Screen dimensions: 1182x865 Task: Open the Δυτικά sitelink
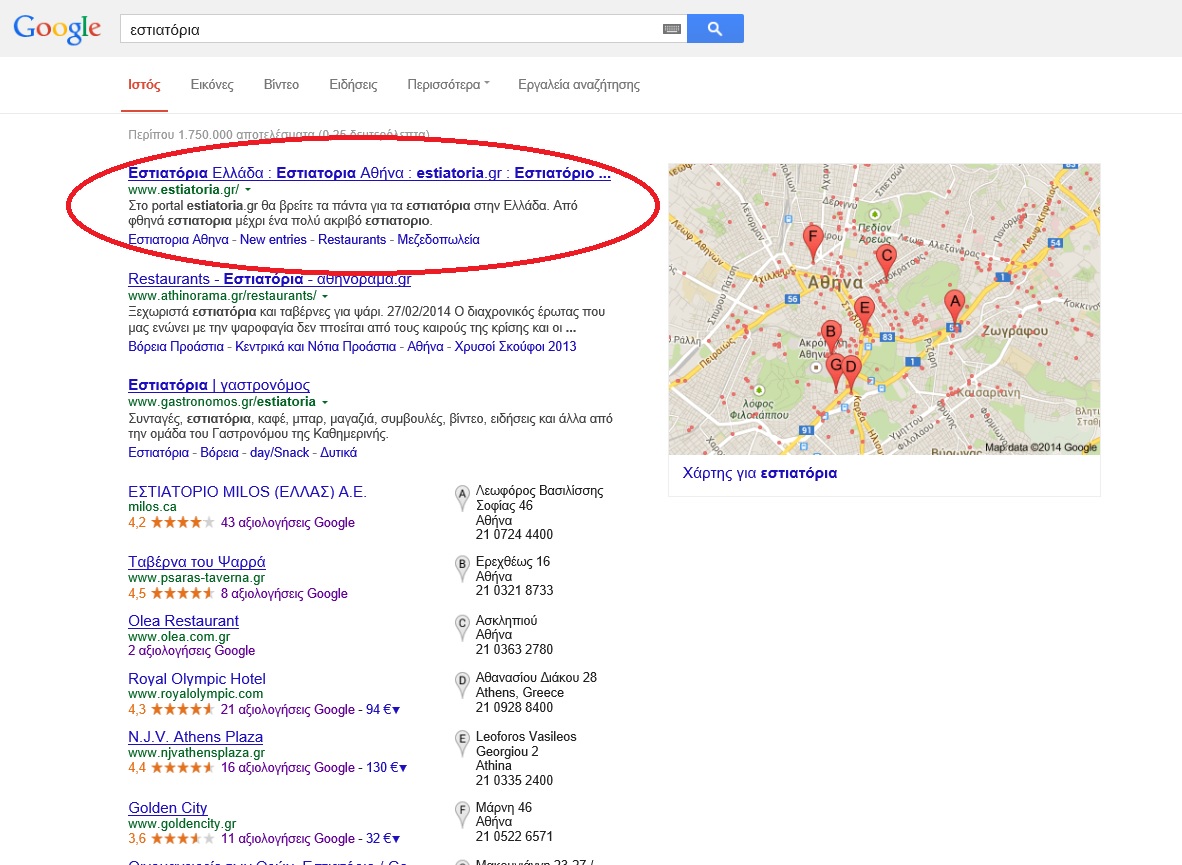point(338,452)
